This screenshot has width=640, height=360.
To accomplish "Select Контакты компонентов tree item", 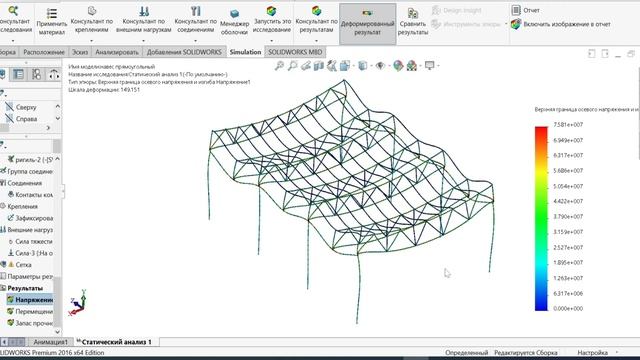I will coord(30,195).
